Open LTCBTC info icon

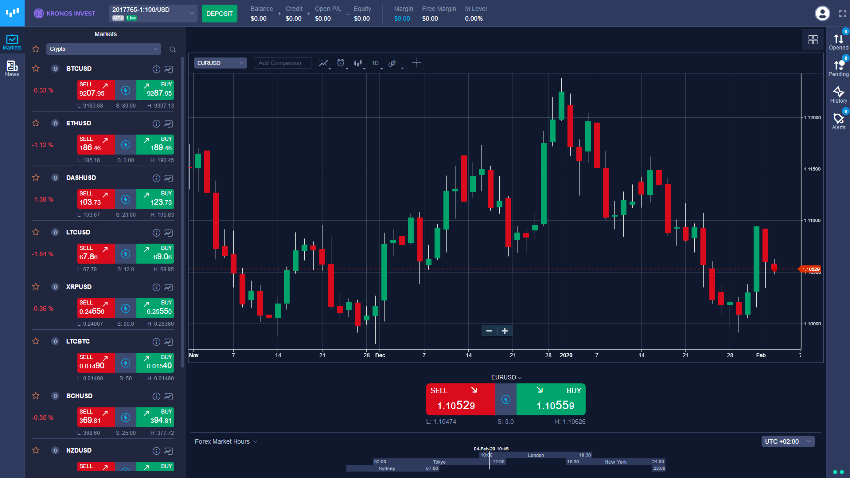[x=156, y=341]
